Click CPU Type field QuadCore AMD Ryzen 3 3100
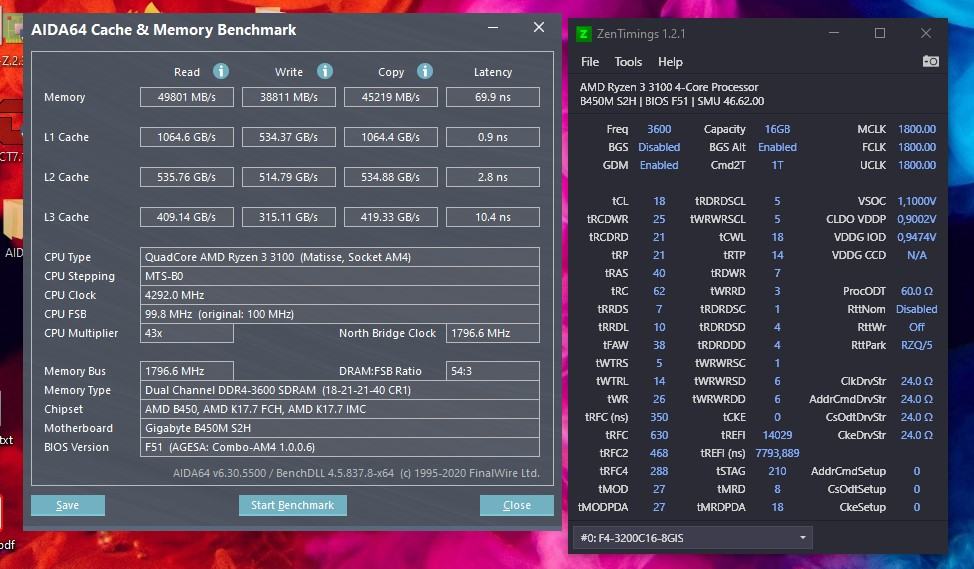974x569 pixels. click(340, 257)
